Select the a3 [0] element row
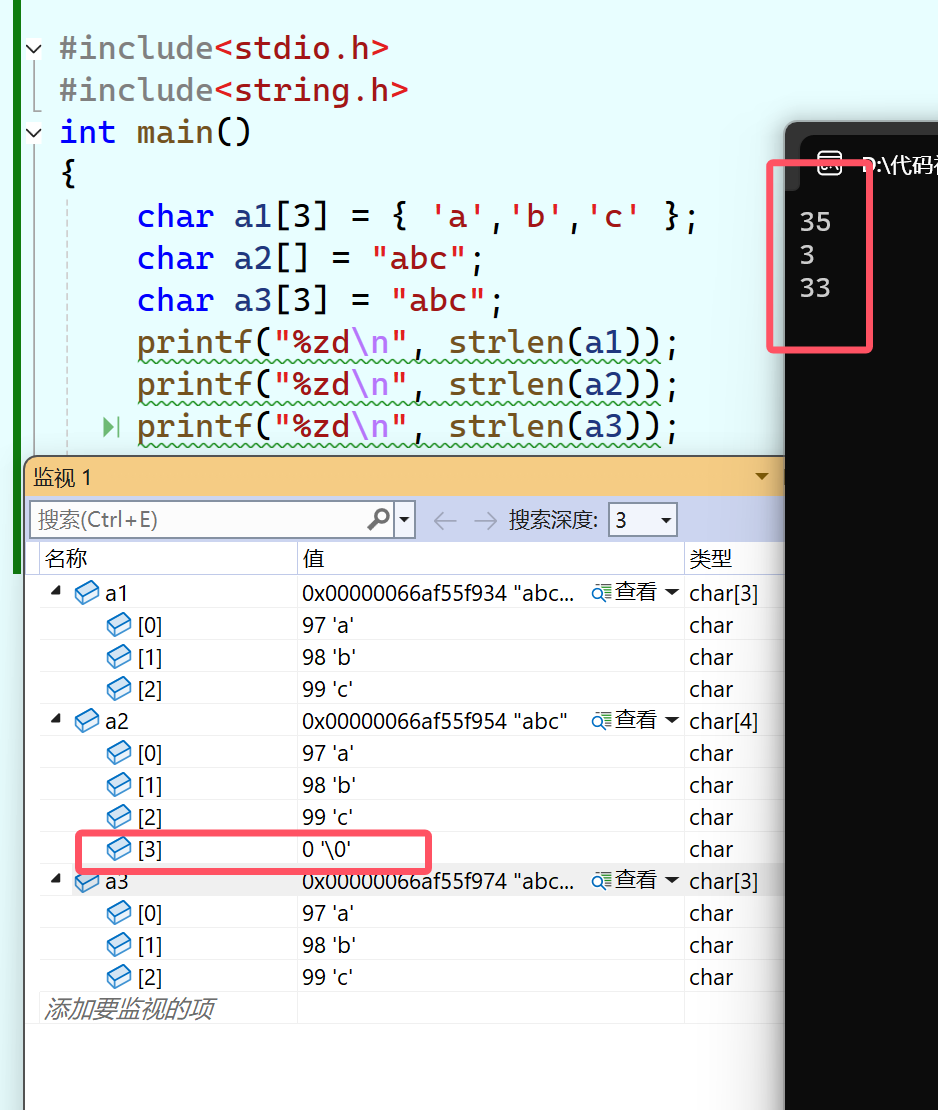 click(411, 913)
